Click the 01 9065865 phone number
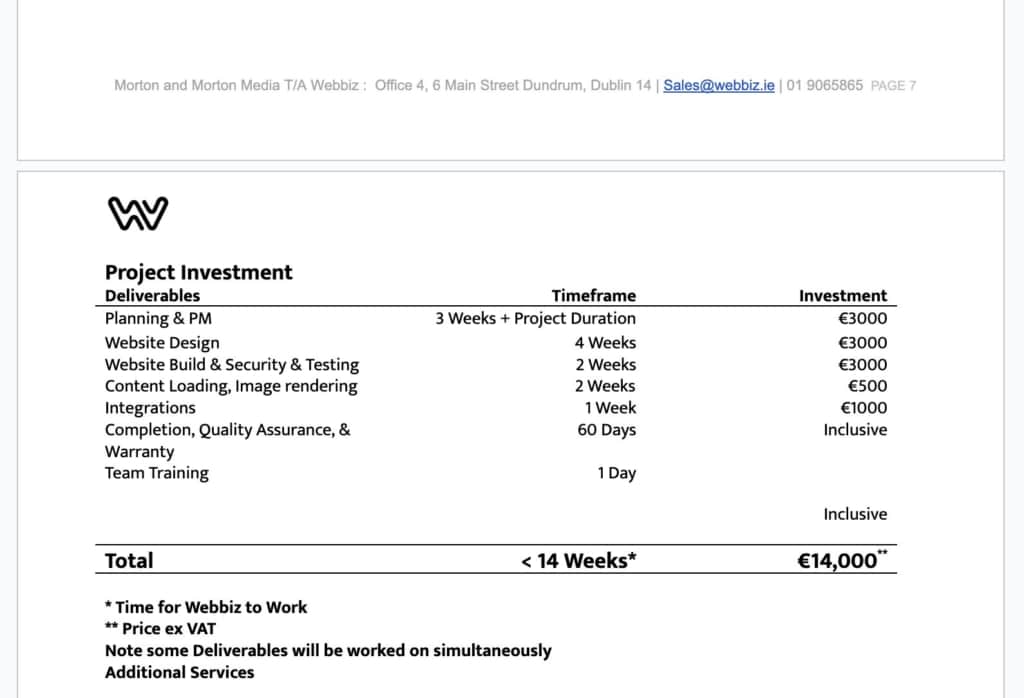This screenshot has width=1024, height=698. point(825,86)
